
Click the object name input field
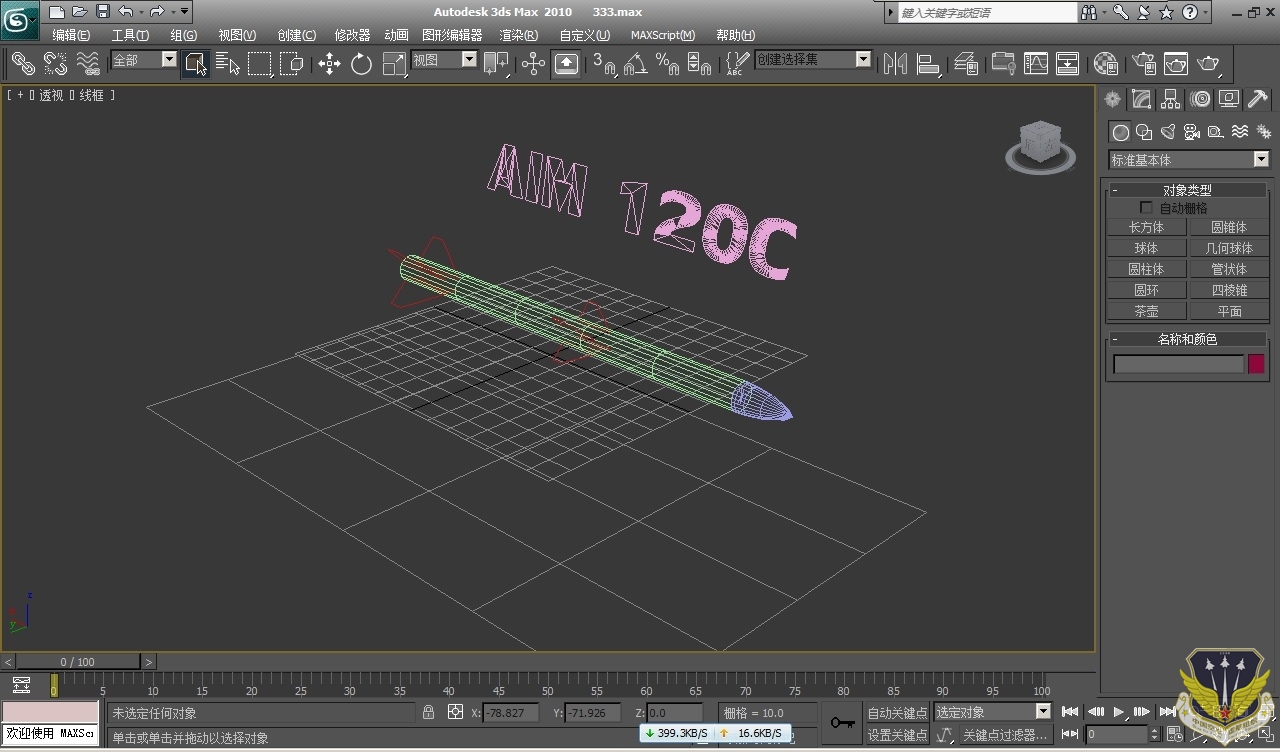(1178, 364)
